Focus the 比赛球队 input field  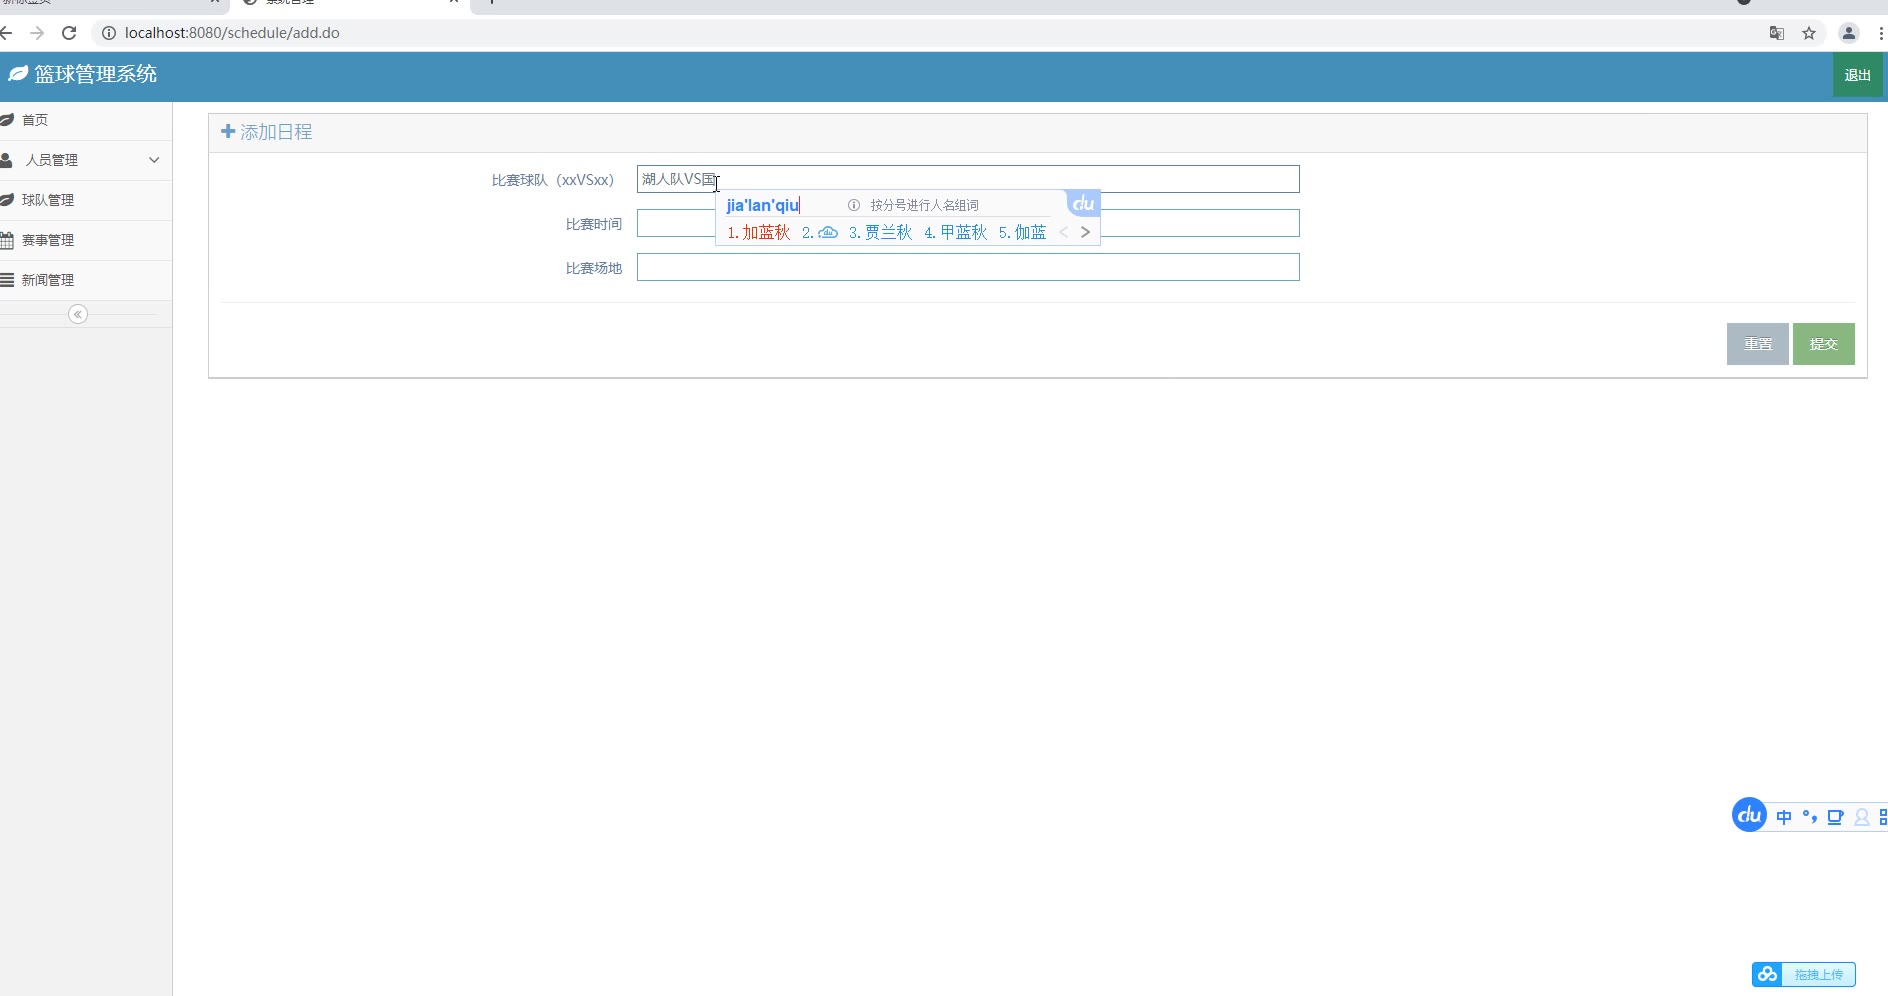point(968,179)
